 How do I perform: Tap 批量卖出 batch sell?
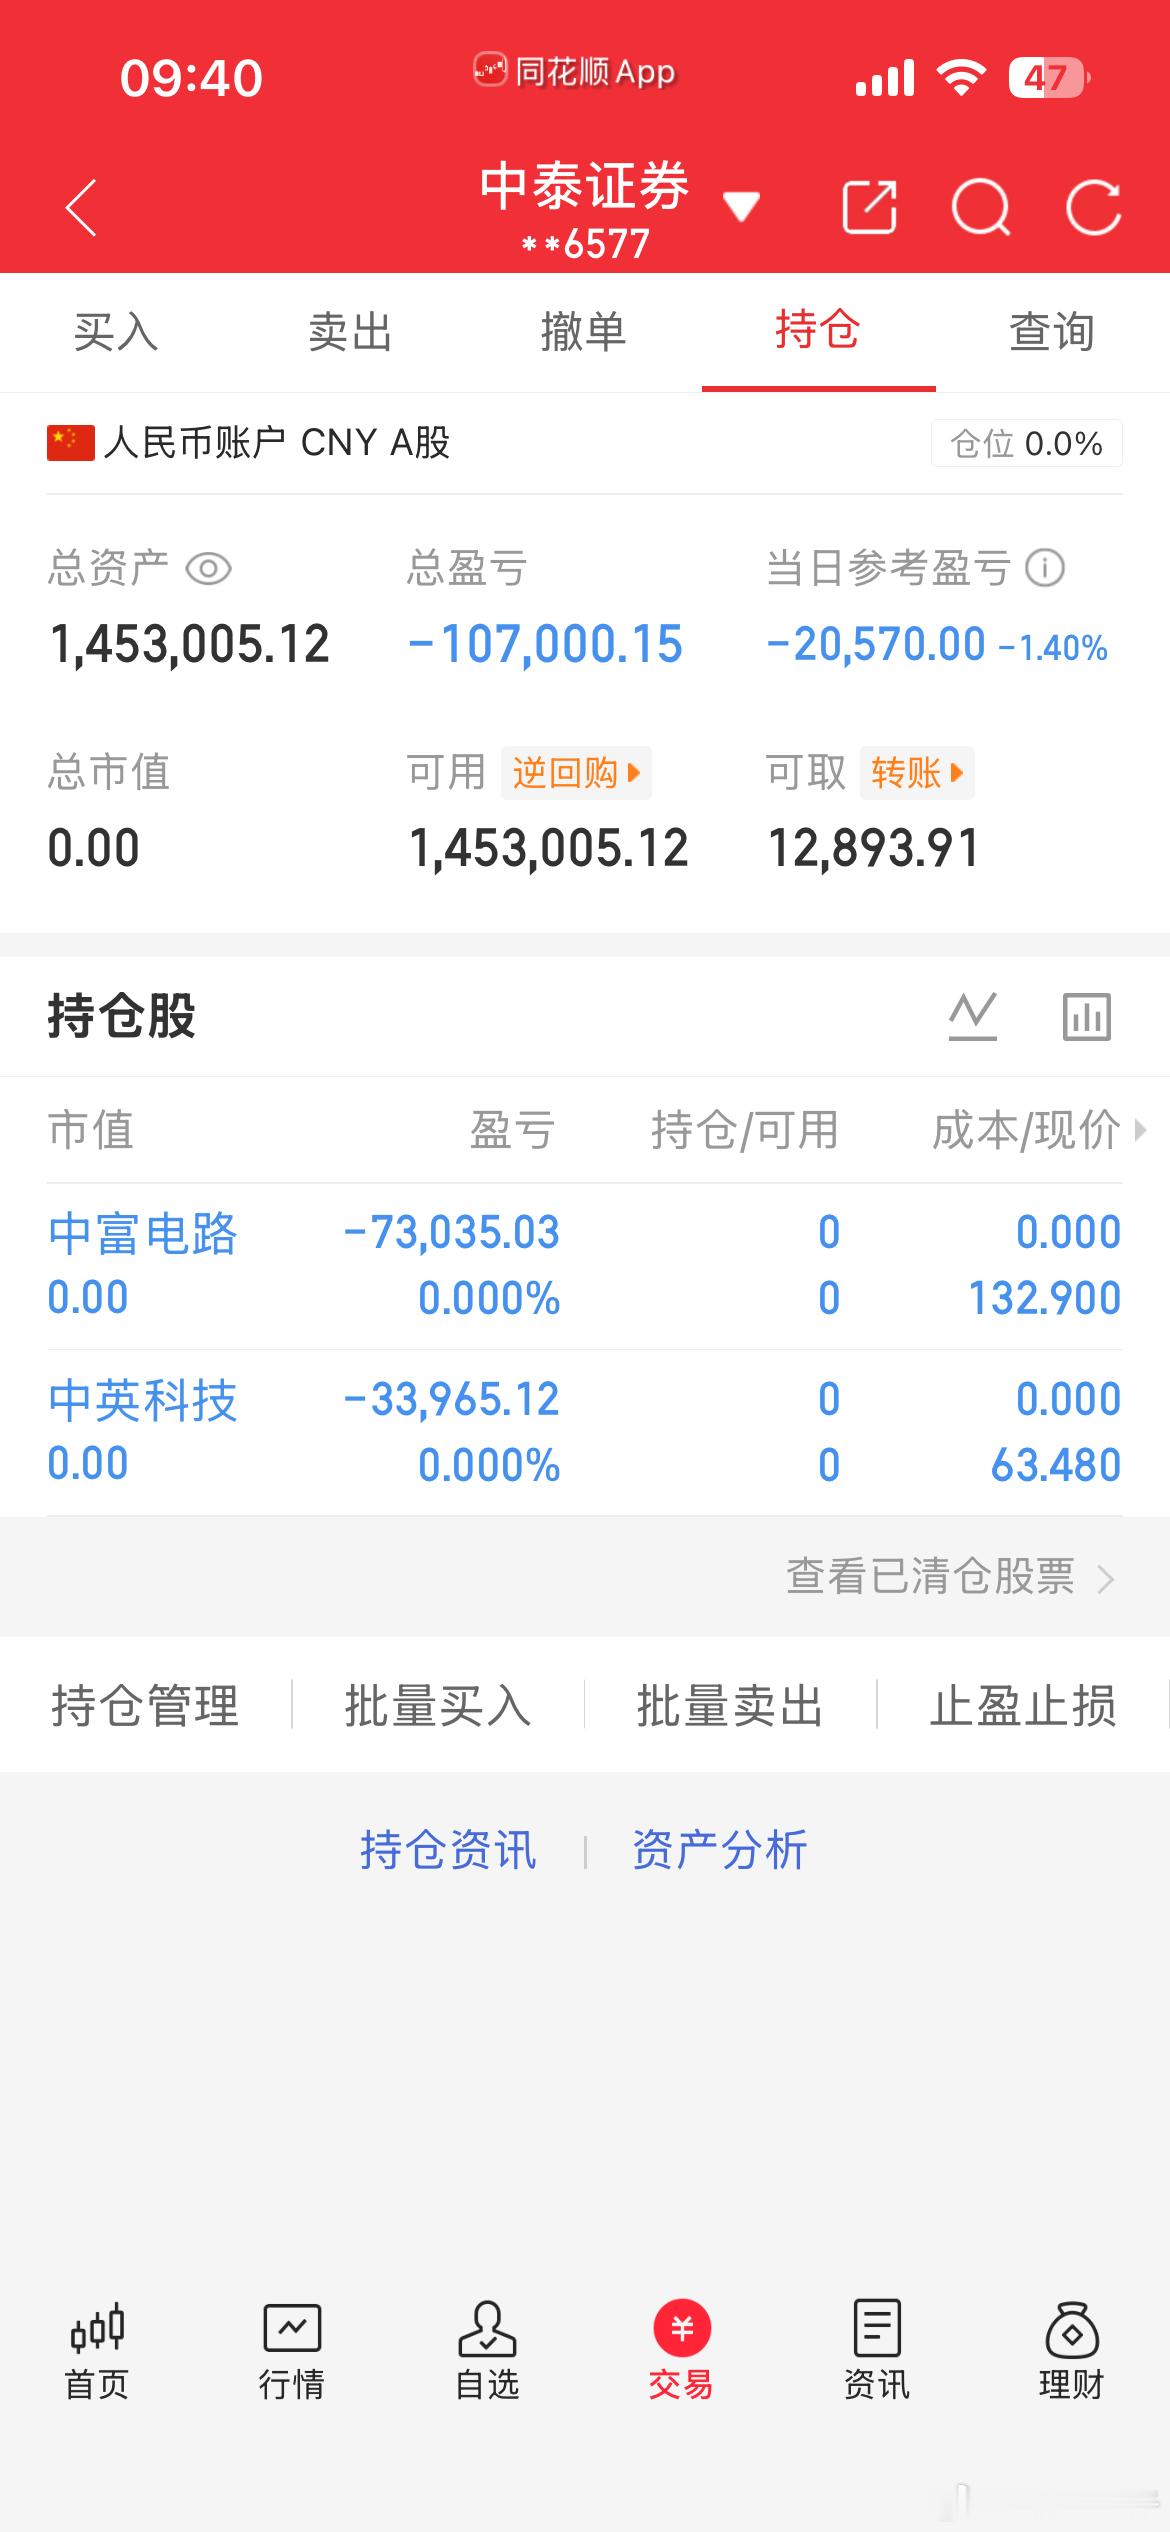(x=730, y=1705)
